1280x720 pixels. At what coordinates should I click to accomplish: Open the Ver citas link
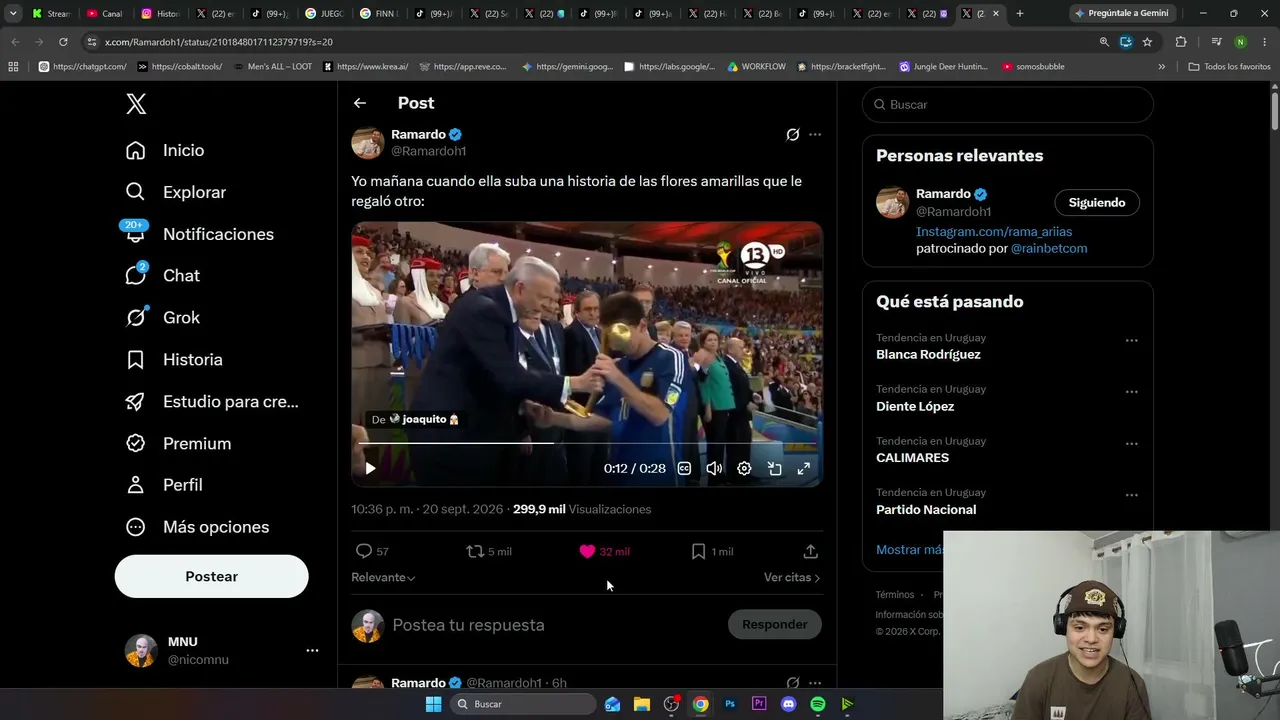point(792,577)
